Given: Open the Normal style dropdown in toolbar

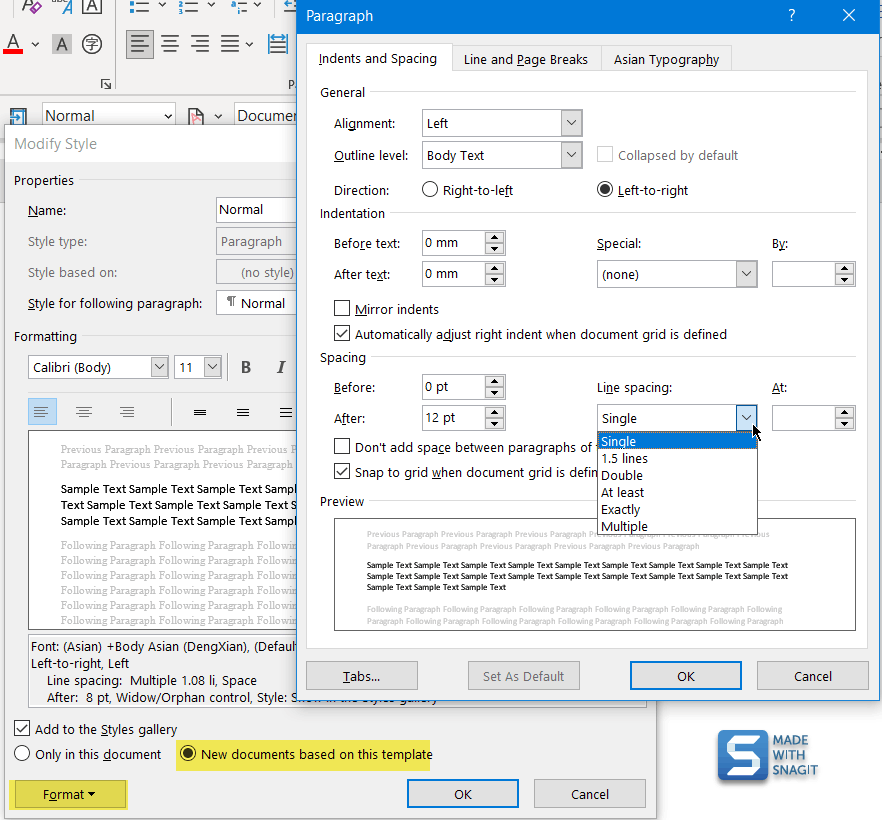Looking at the screenshot, I should coord(168,116).
